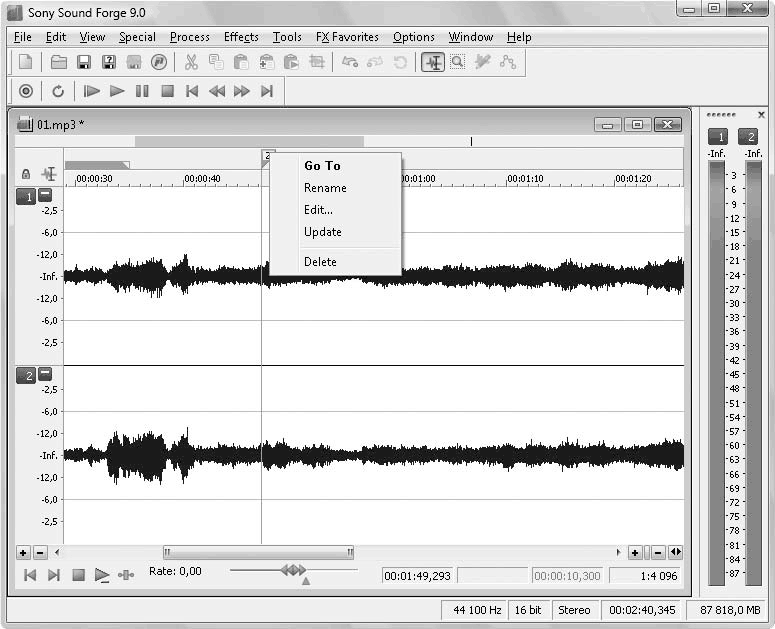Click the New file icon in toolbar
This screenshot has width=775, height=629.
(26, 62)
